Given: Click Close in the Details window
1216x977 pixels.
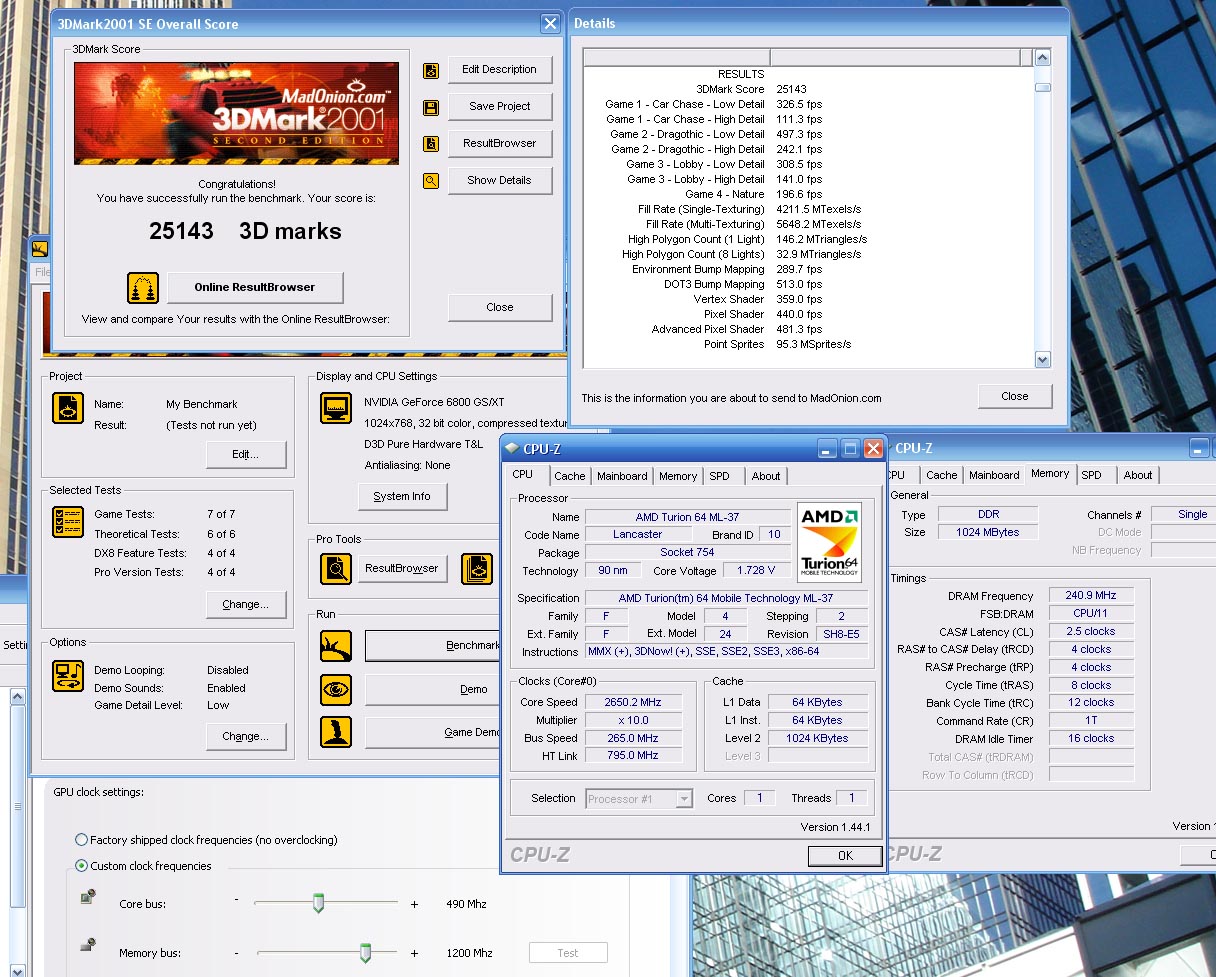Looking at the screenshot, I should pos(1015,397).
